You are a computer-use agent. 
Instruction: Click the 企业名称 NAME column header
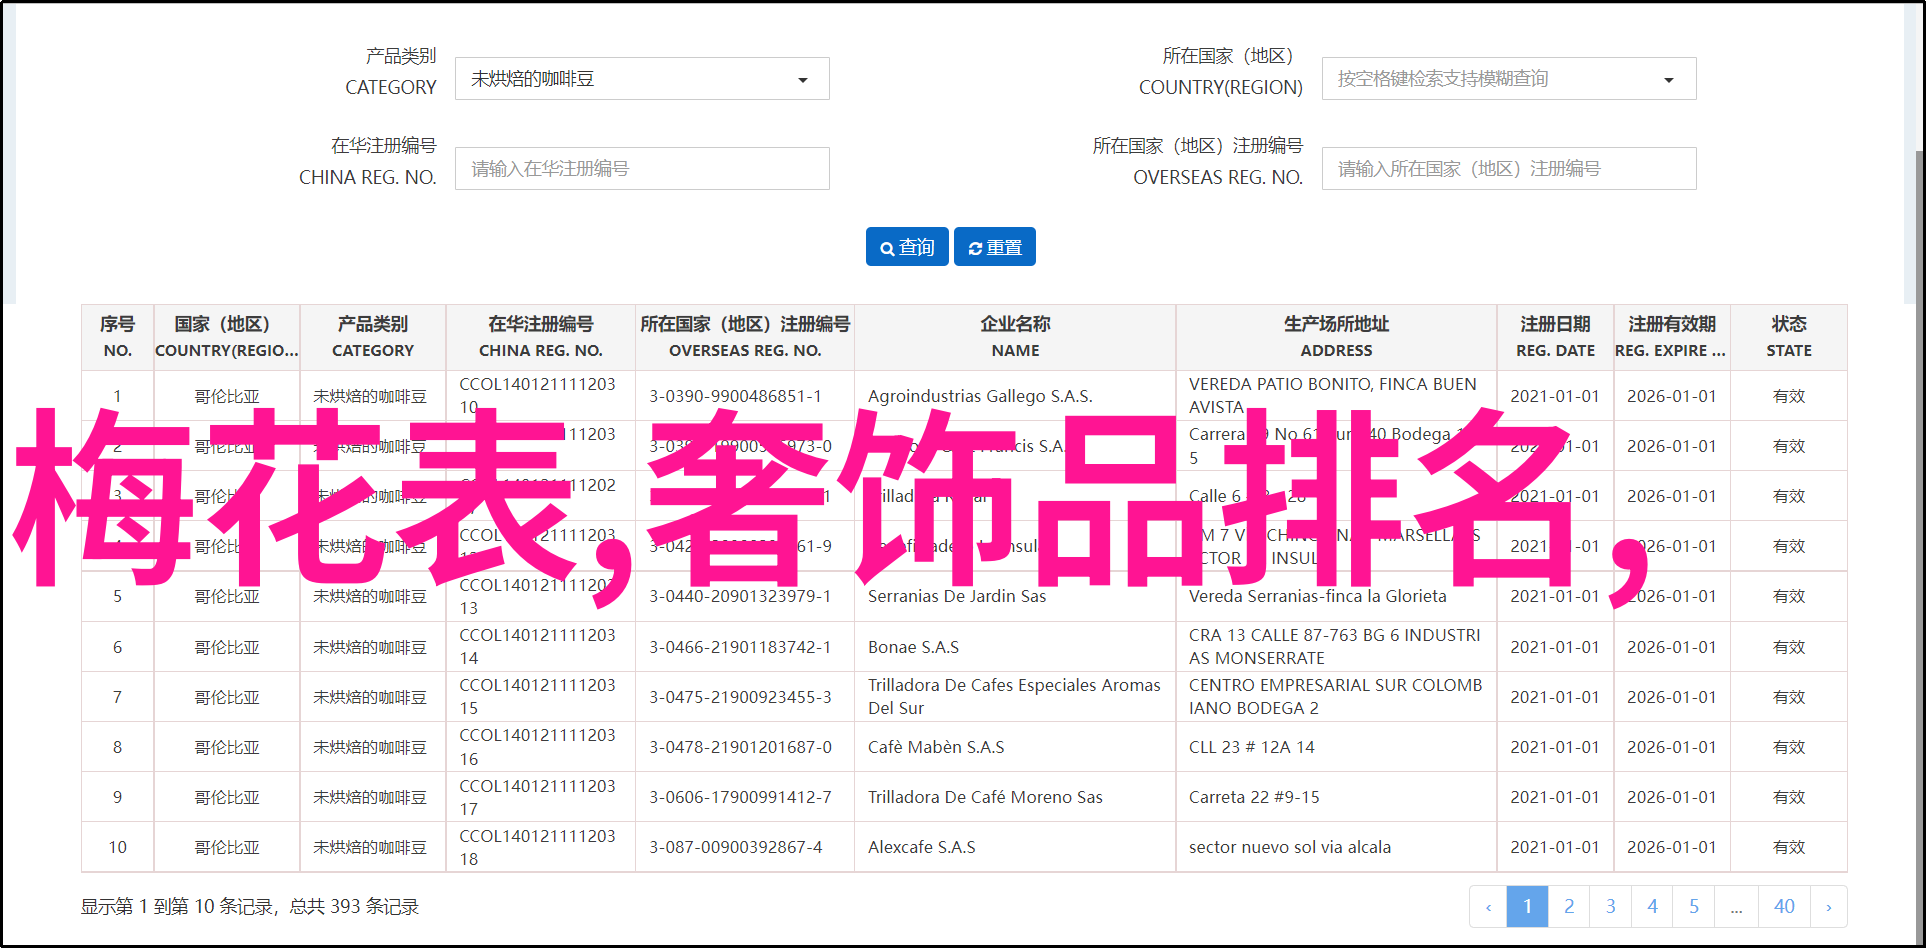(x=1015, y=337)
